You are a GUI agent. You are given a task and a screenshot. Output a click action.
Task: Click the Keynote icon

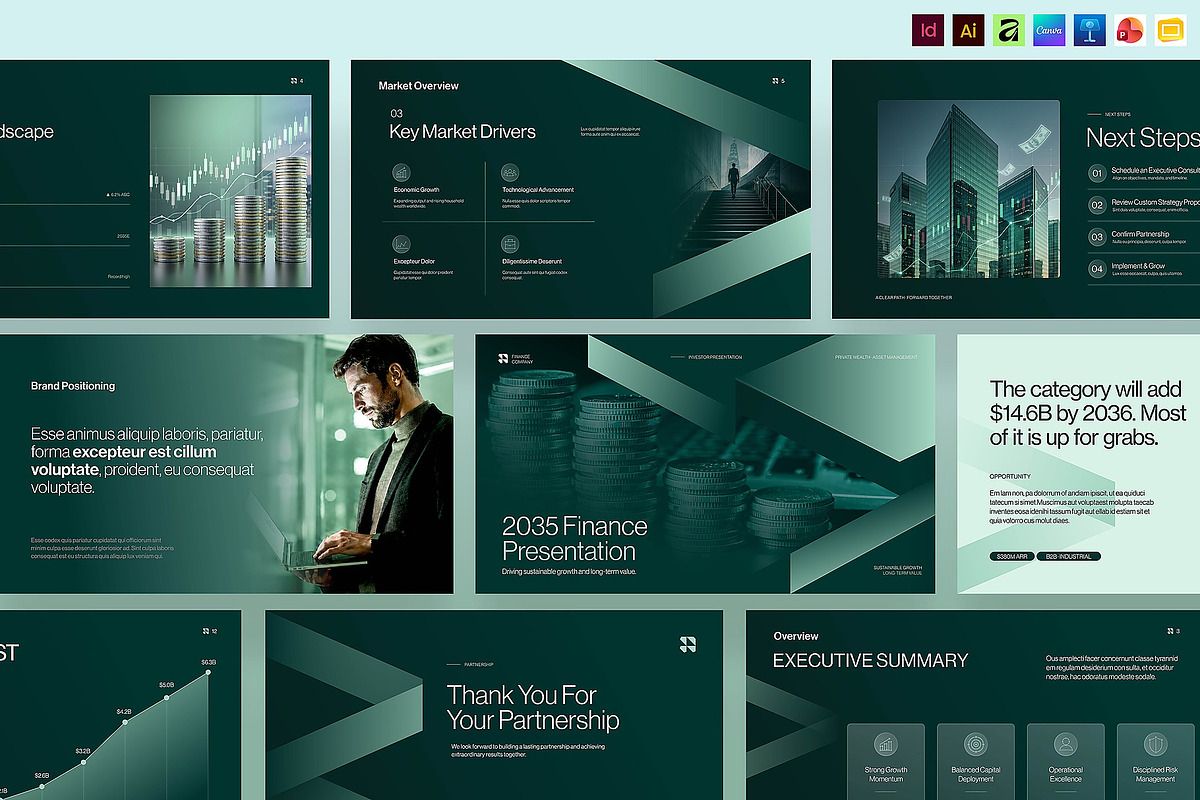pyautogui.click(x=1090, y=31)
